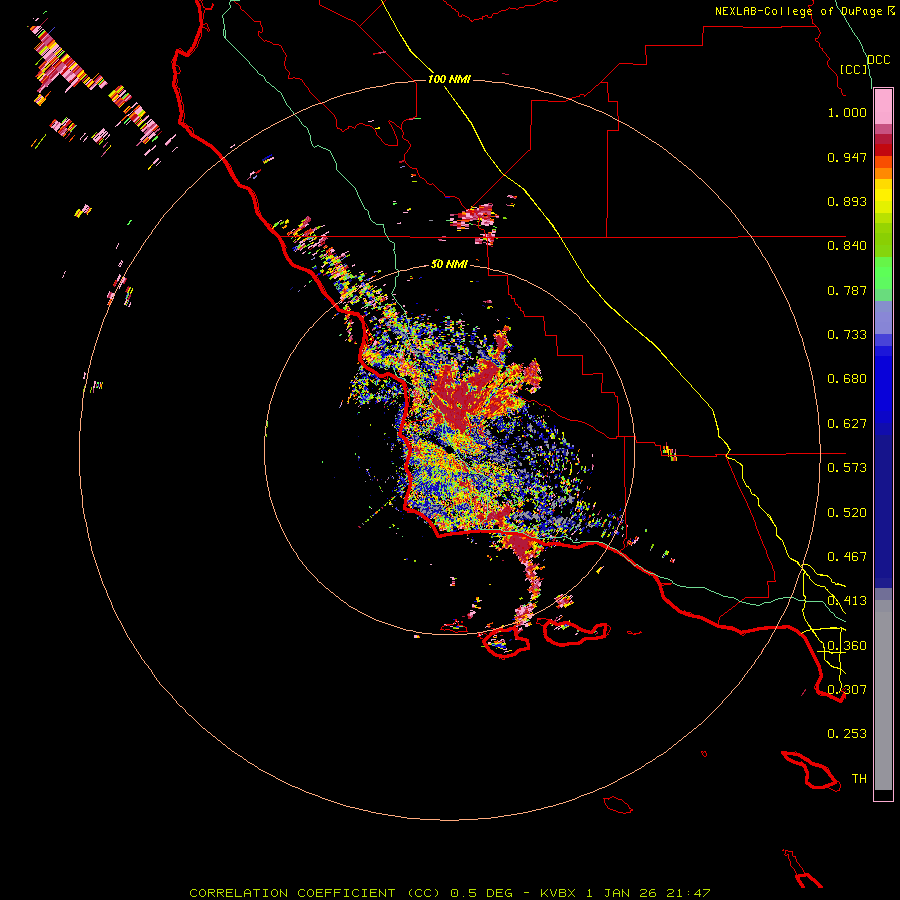Pick the olive green swatch near 0.840
900x900 pixels.
[x=883, y=240]
